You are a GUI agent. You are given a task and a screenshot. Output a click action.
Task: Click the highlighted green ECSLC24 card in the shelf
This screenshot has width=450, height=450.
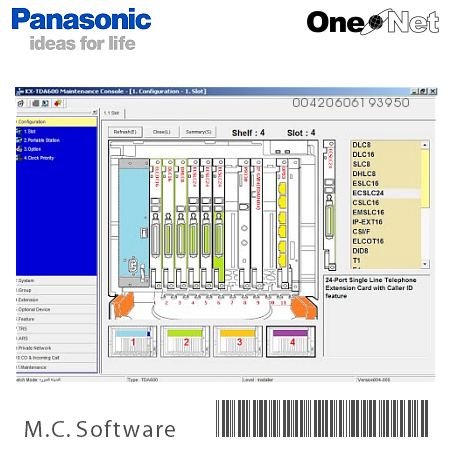click(218, 223)
